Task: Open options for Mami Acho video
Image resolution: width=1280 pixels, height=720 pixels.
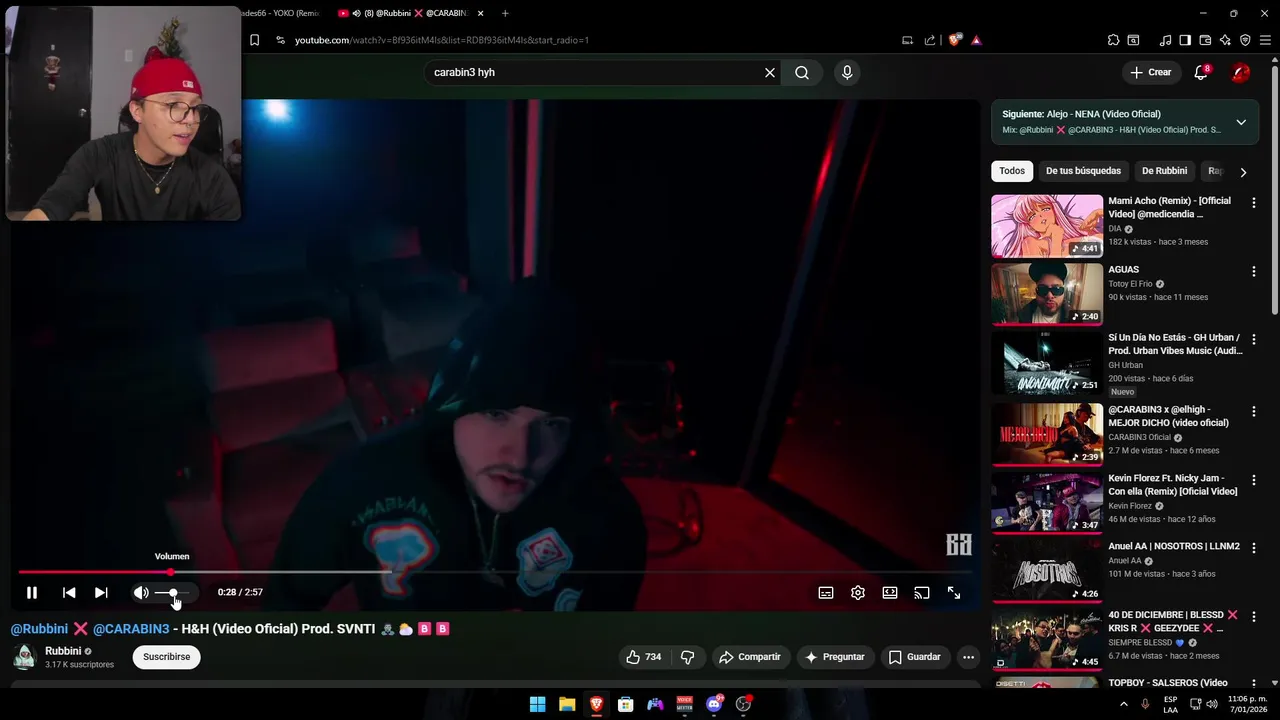Action: pos(1253,203)
